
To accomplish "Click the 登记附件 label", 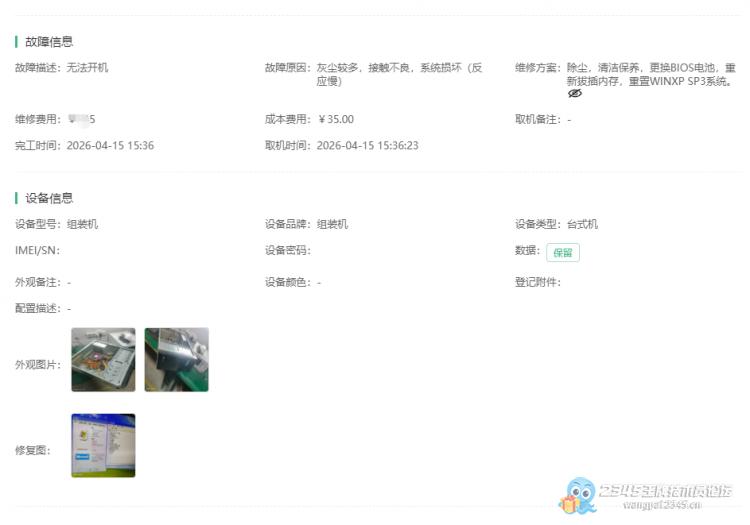I will point(537,283).
